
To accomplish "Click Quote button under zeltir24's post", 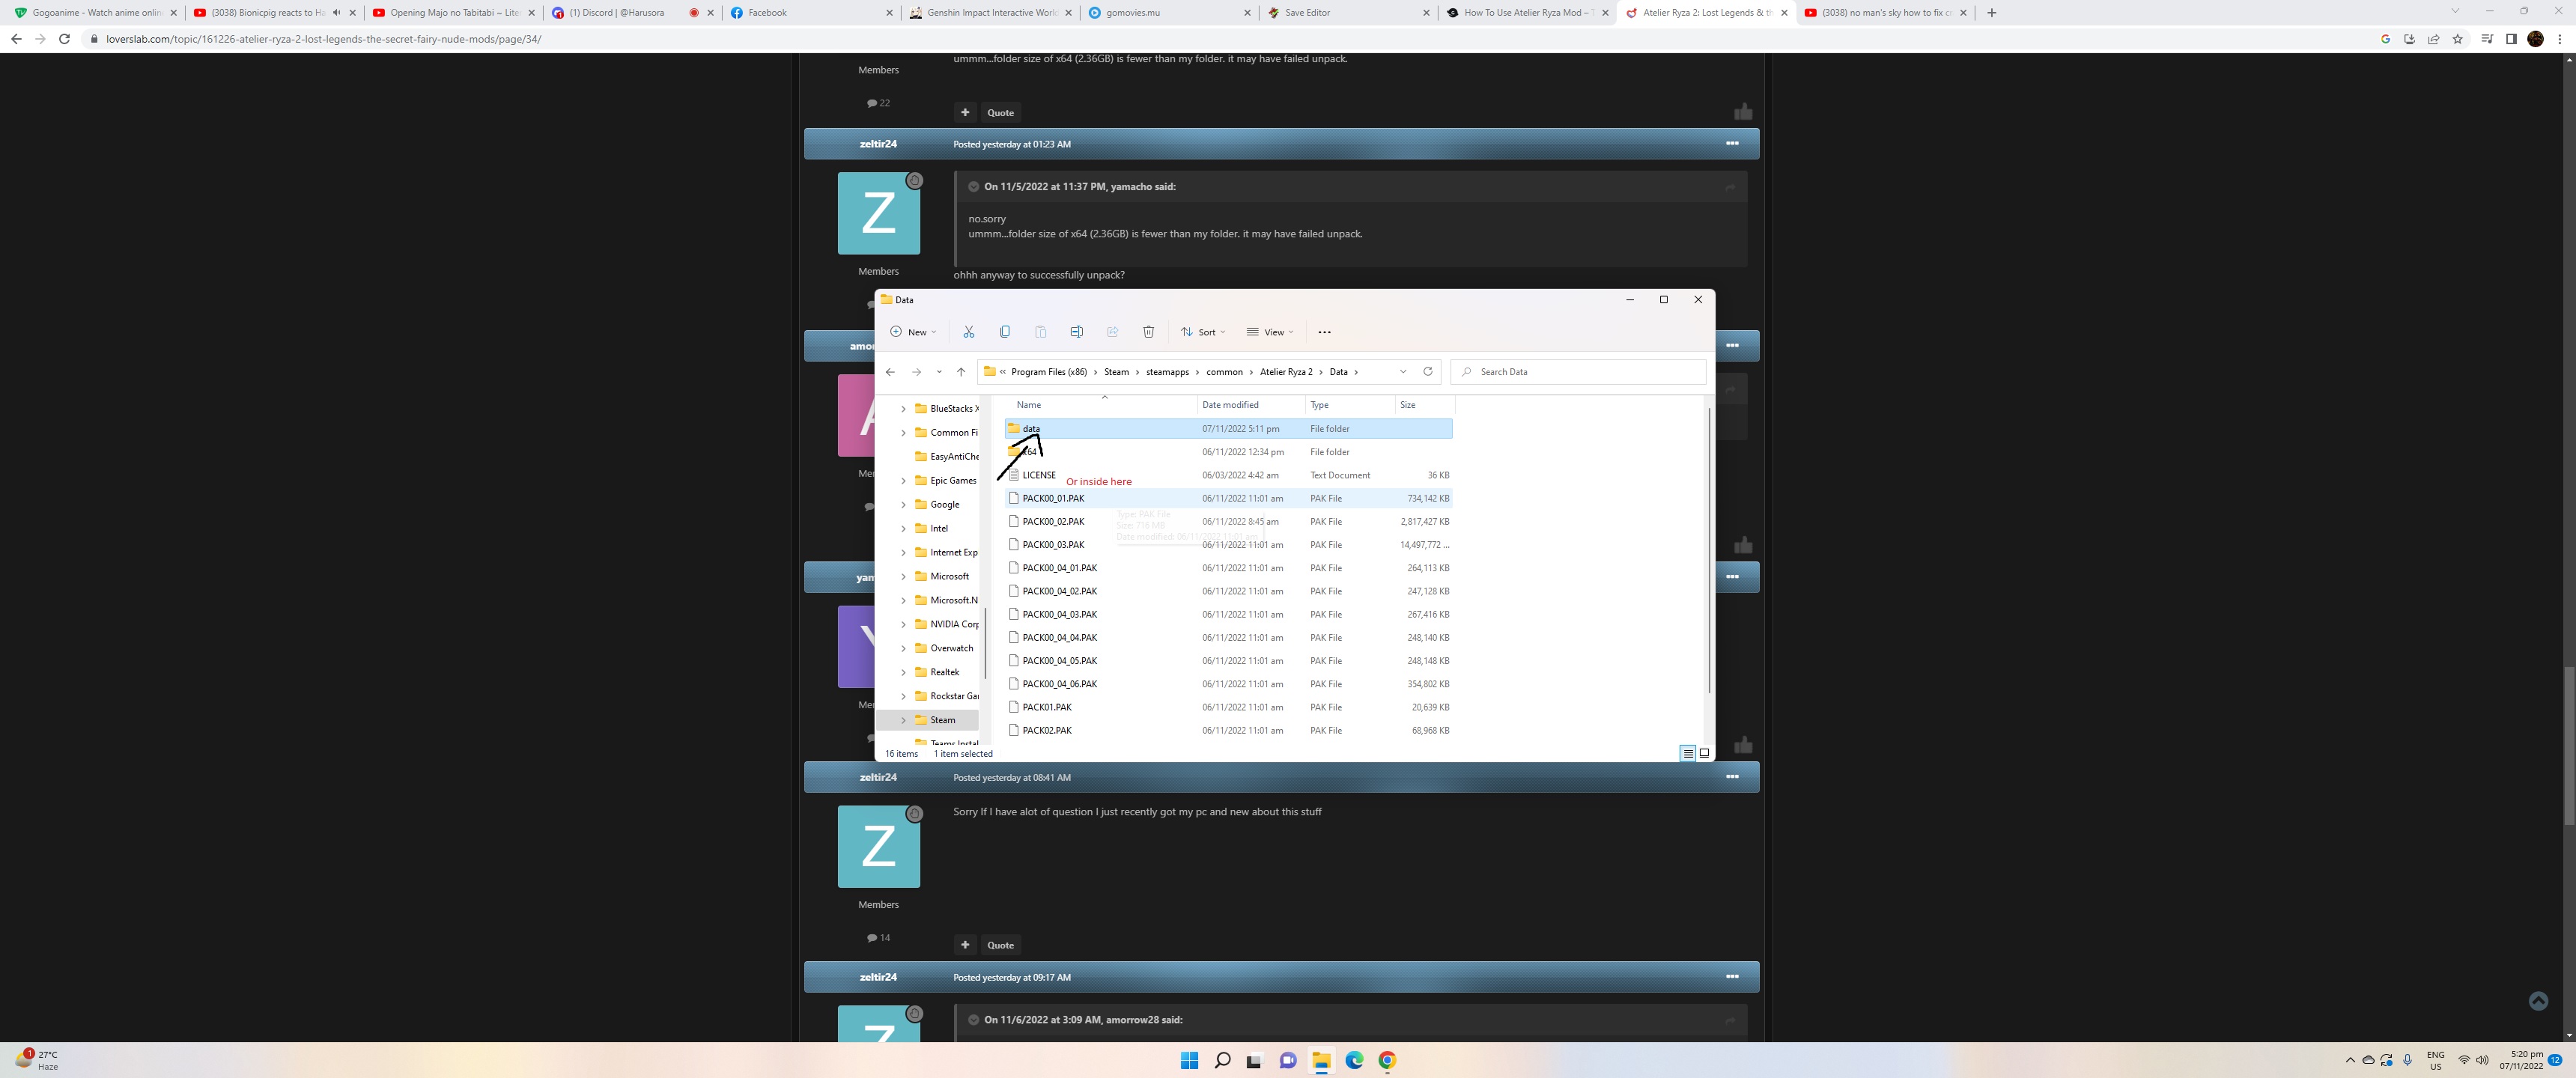I will pos(1000,945).
